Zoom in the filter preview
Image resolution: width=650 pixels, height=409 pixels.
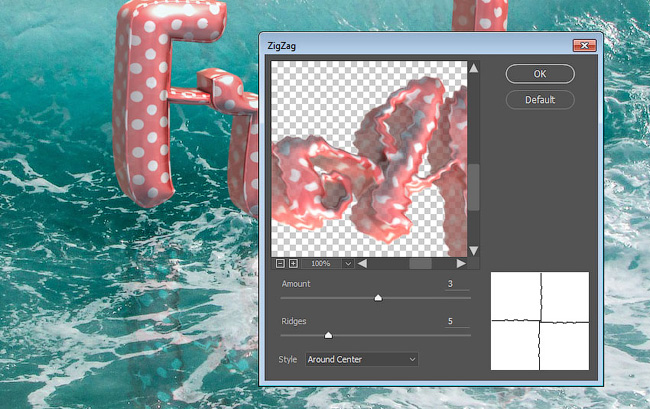[293, 264]
